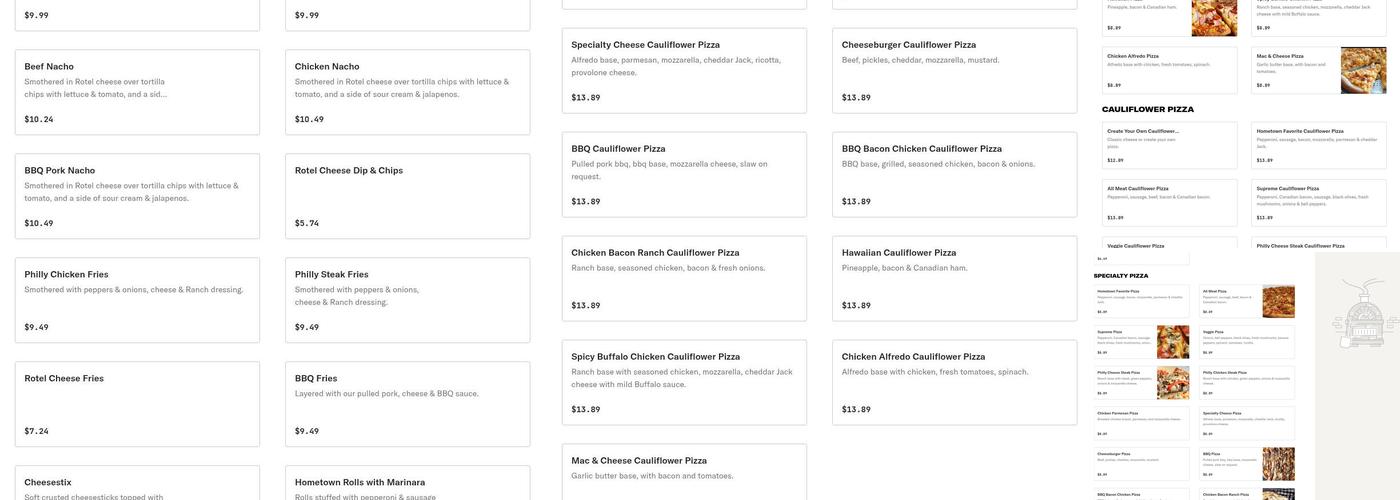Select the Rotel Cheese Fries card

coord(137,404)
